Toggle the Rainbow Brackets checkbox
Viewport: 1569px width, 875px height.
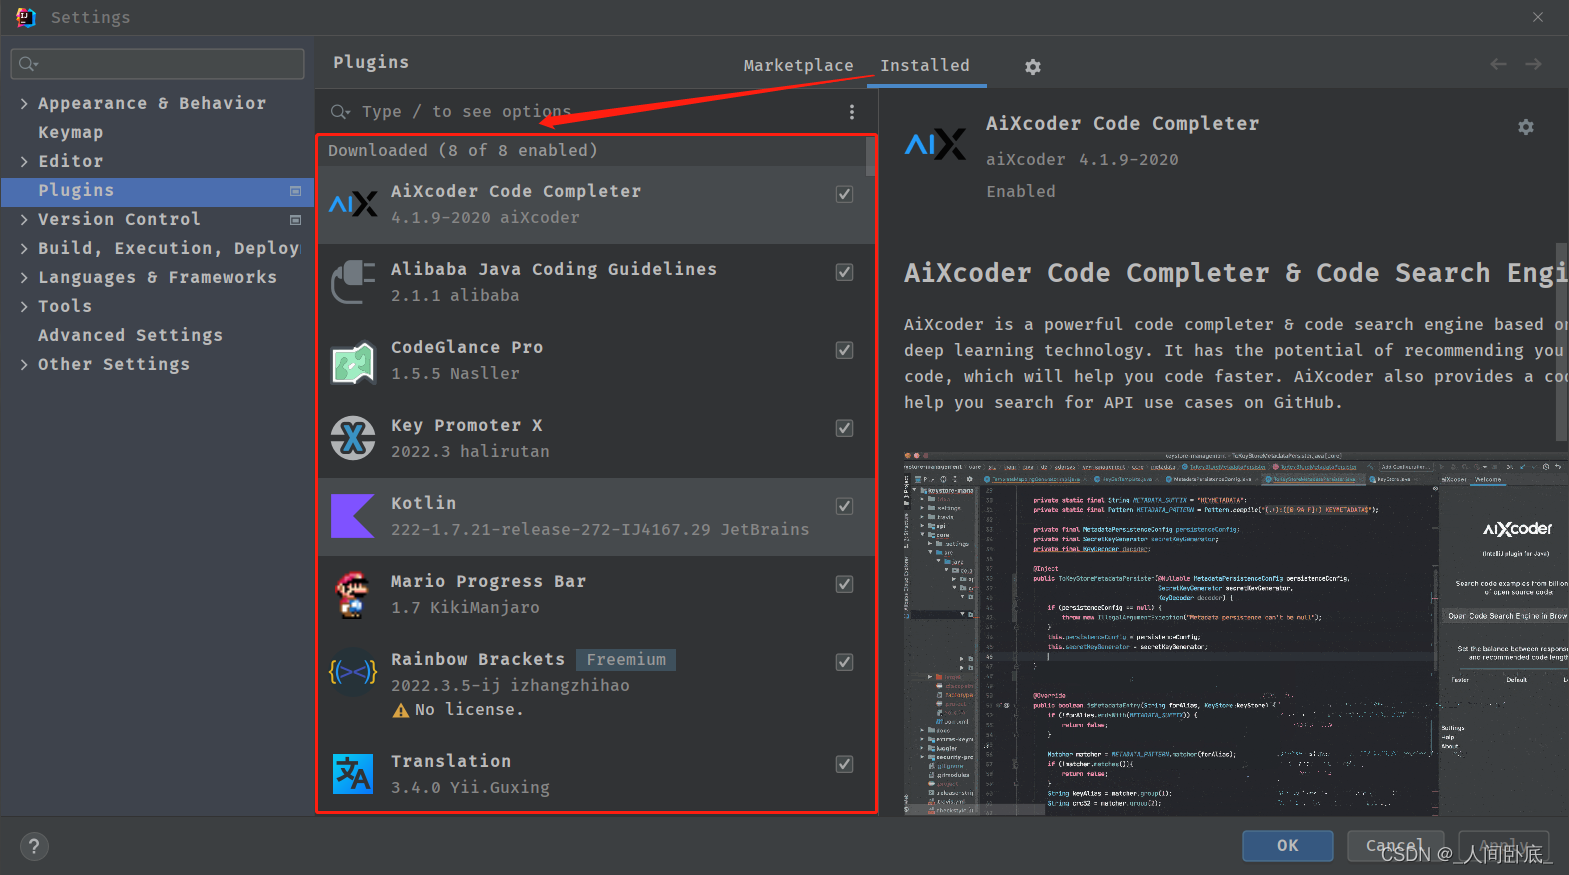coord(844,662)
